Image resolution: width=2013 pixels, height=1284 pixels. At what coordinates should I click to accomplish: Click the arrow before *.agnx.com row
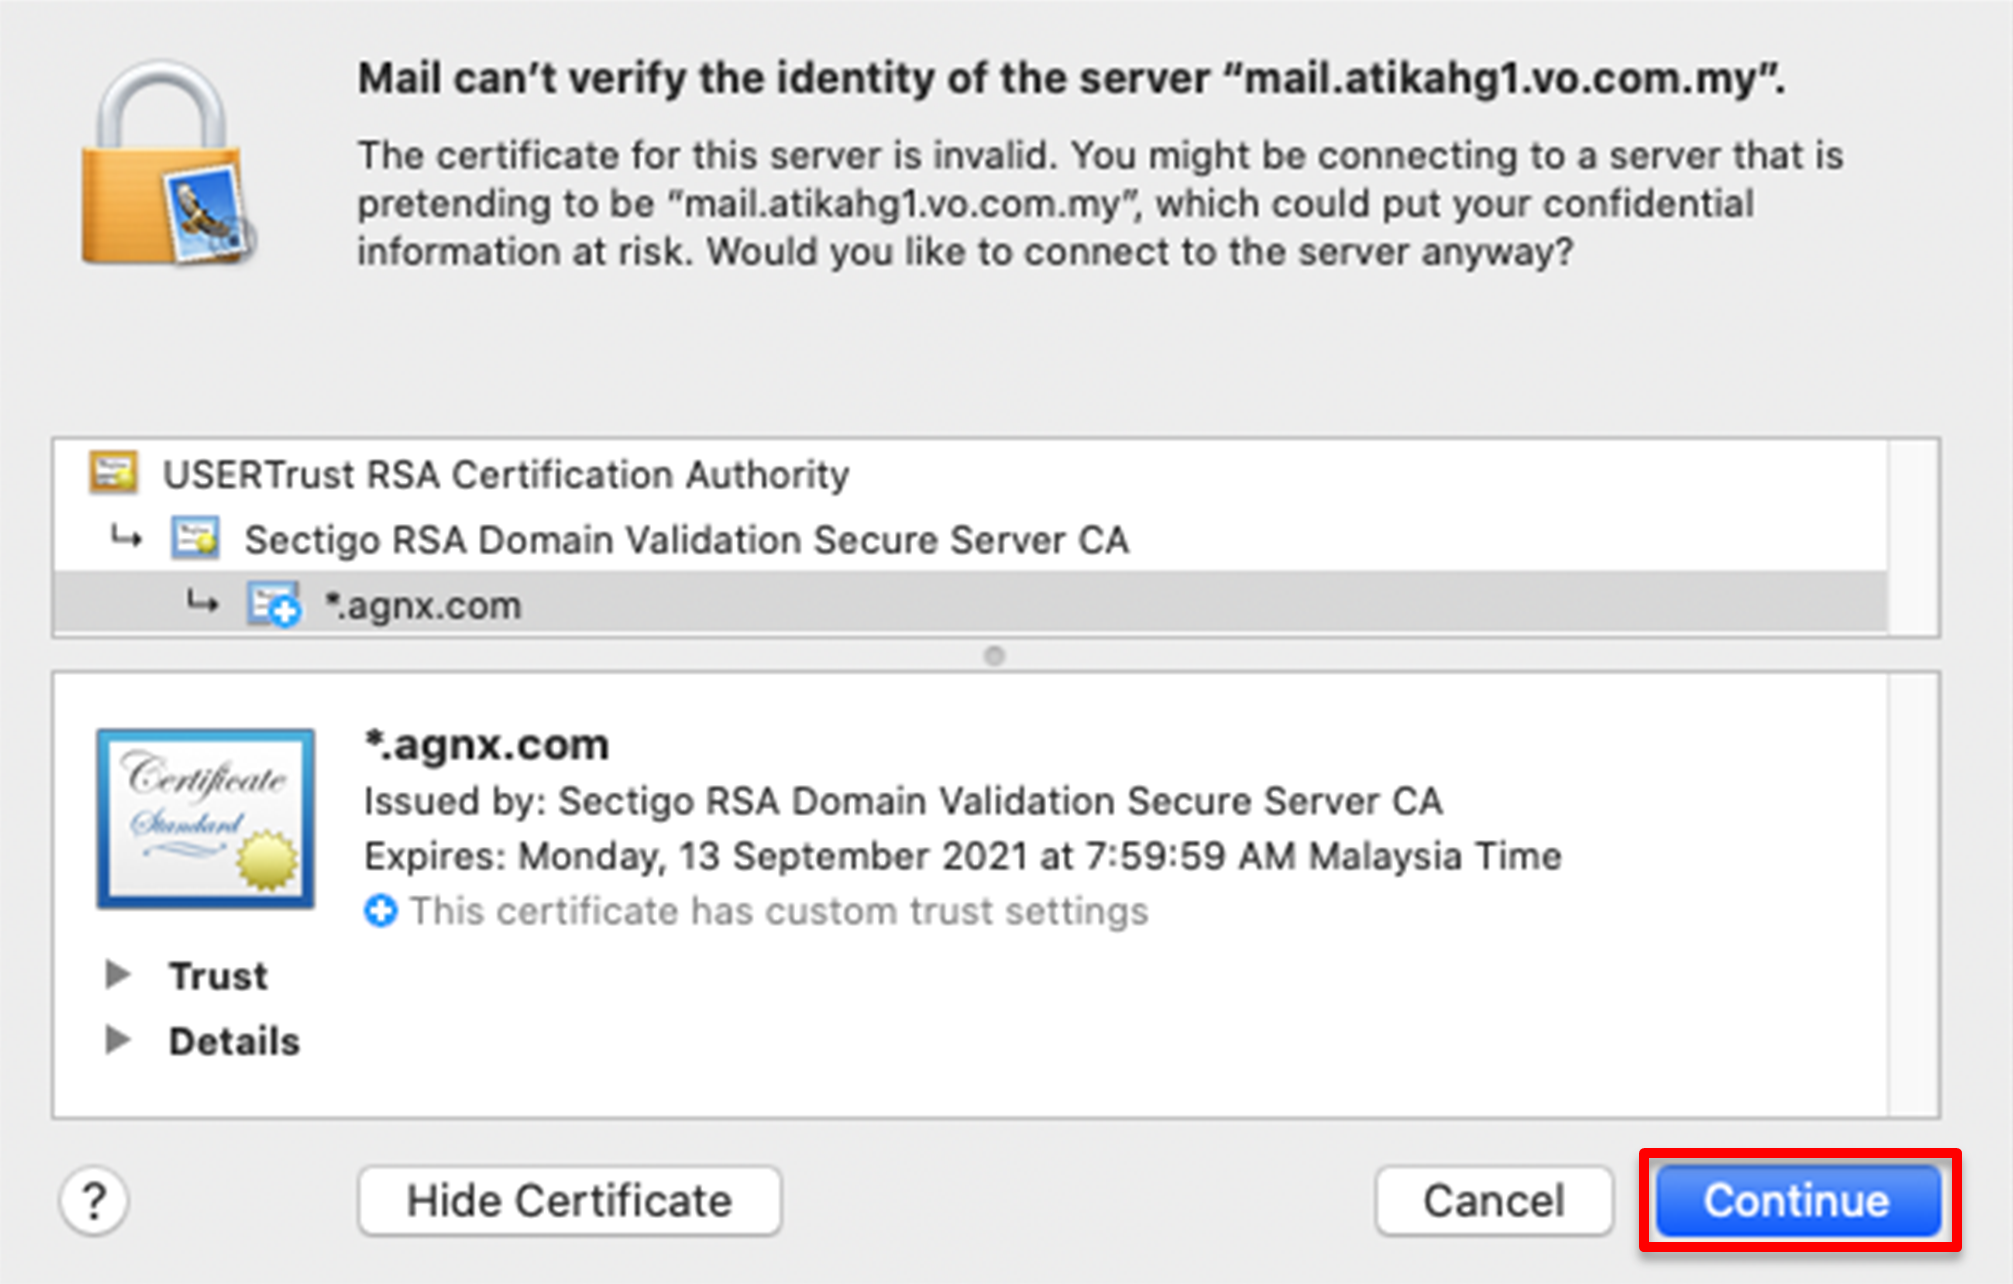[x=203, y=603]
